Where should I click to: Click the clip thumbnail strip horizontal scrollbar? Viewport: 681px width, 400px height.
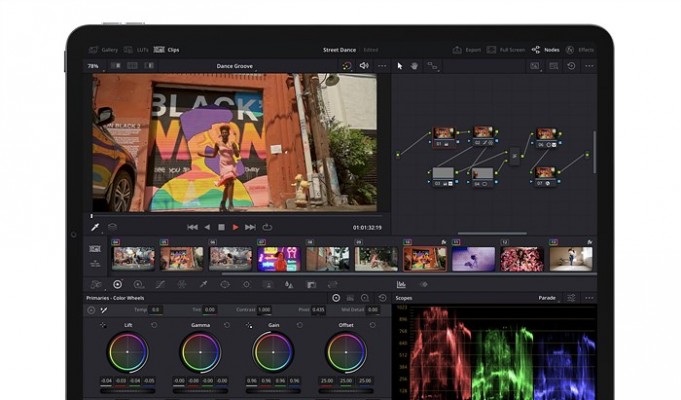(409, 274)
